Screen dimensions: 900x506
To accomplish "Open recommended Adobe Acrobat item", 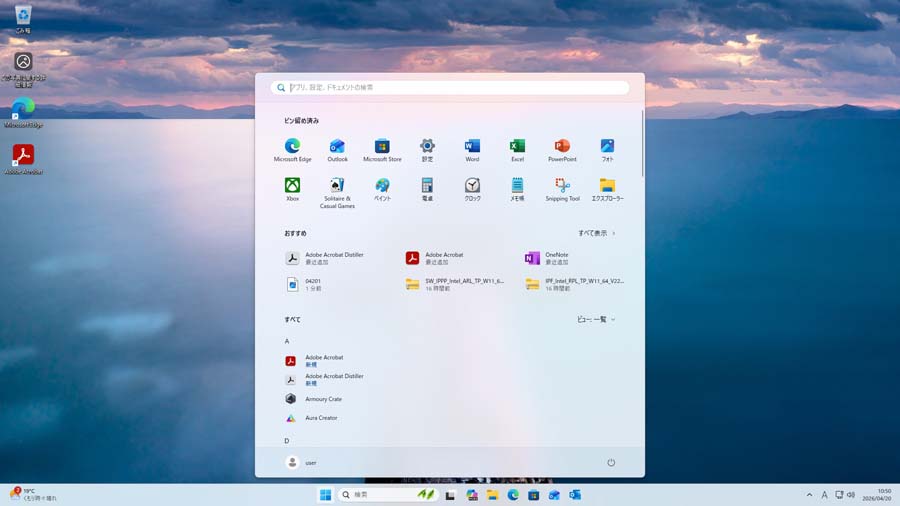I will tap(435, 258).
